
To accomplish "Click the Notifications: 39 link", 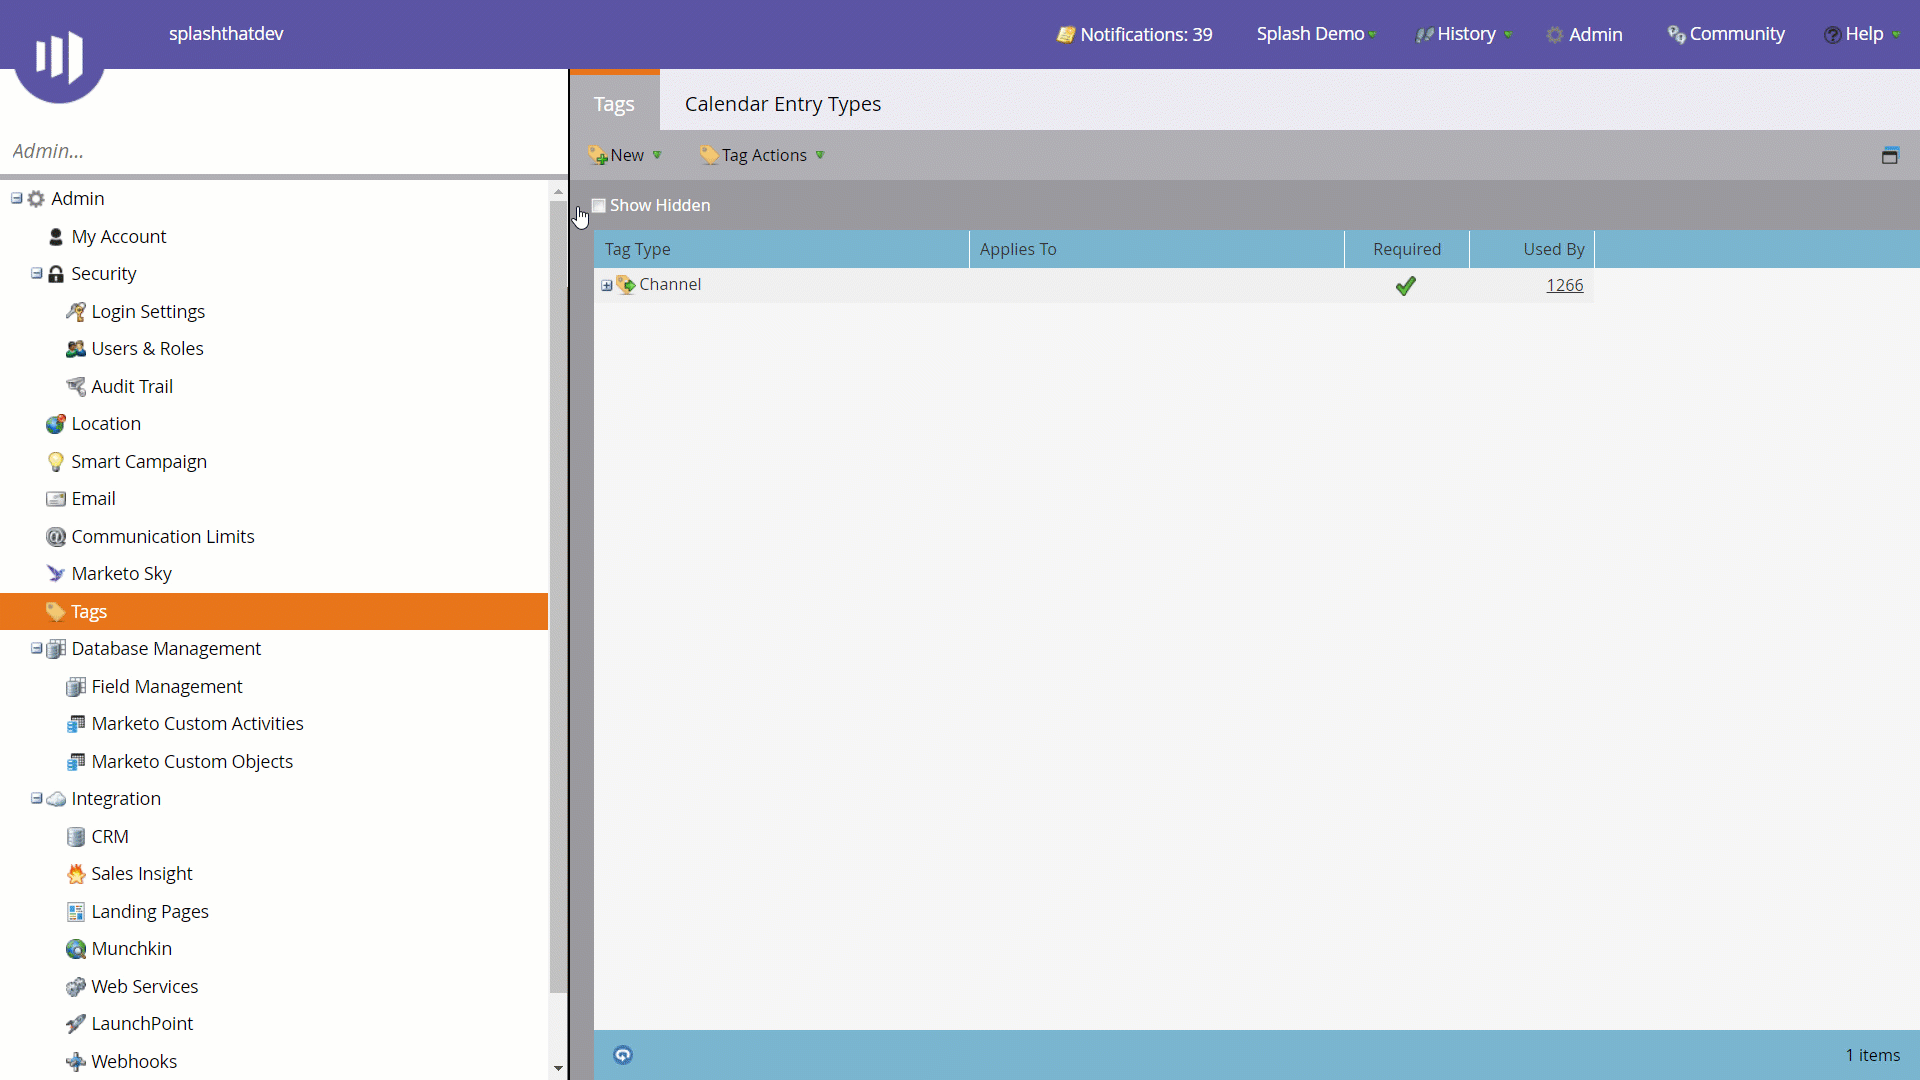I will click(1146, 35).
